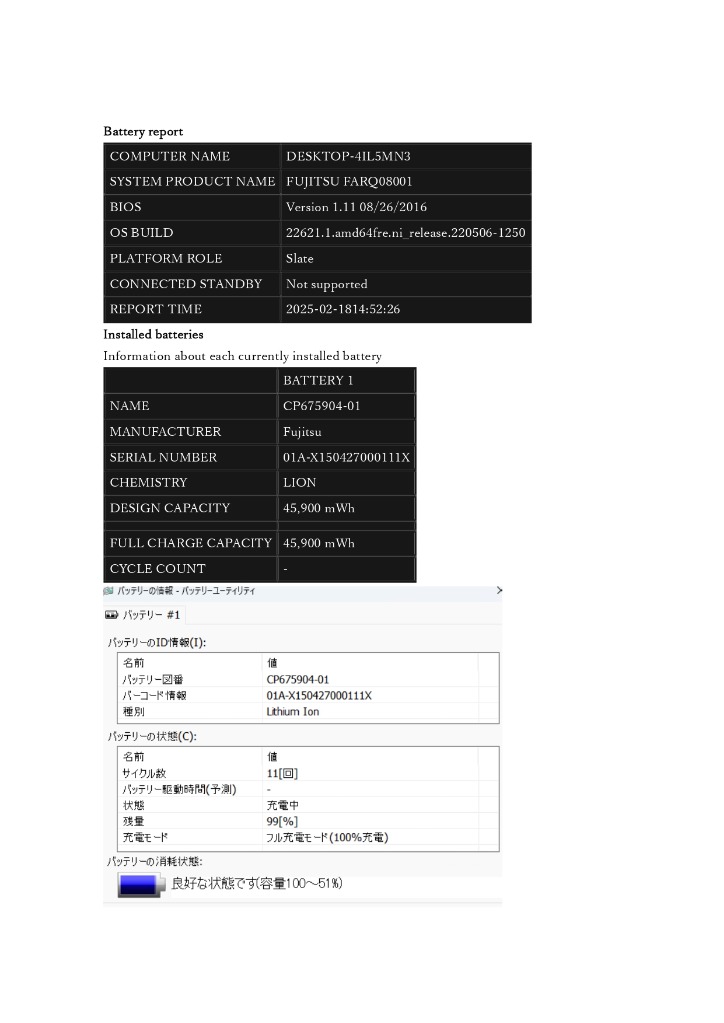Image resolution: width=724 pixels, height=1023 pixels.
Task: Click '45,900 mWh' in the DESIGN CAPACITY row
Action: coord(319,508)
